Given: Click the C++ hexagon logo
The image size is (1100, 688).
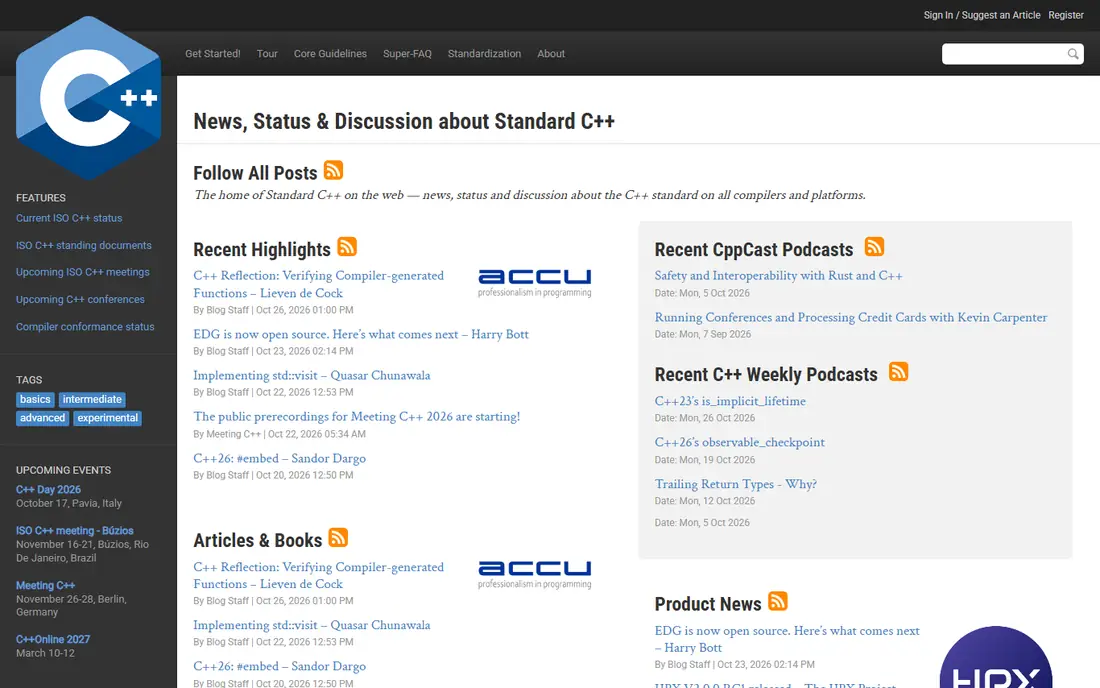Looking at the screenshot, I should [x=88, y=97].
